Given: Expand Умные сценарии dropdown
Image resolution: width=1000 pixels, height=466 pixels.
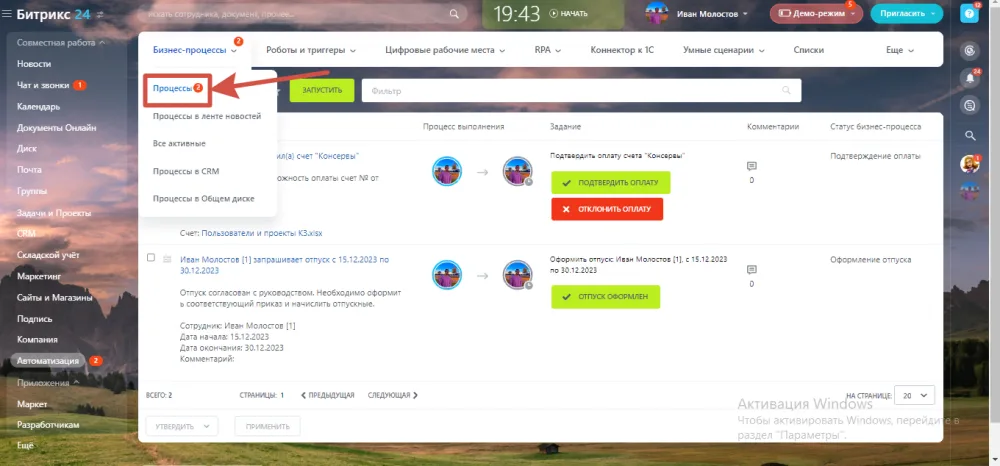Looking at the screenshot, I should pos(723,50).
